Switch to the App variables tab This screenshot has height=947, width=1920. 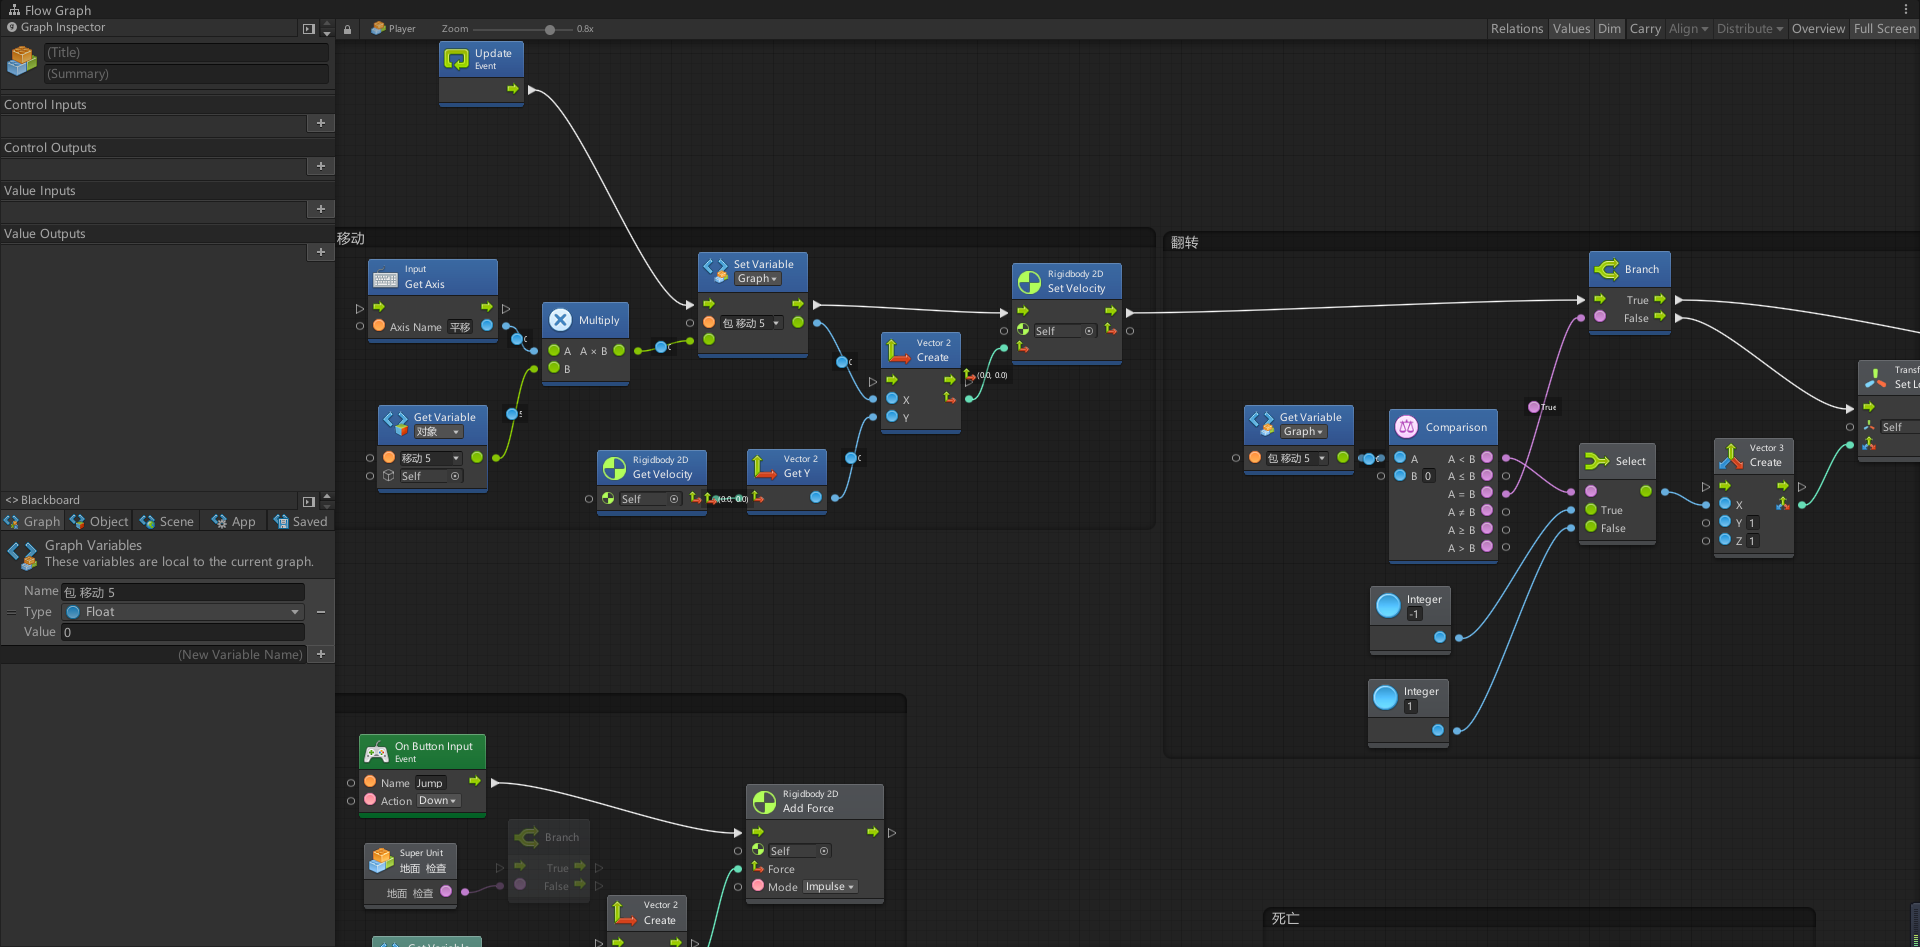[234, 521]
